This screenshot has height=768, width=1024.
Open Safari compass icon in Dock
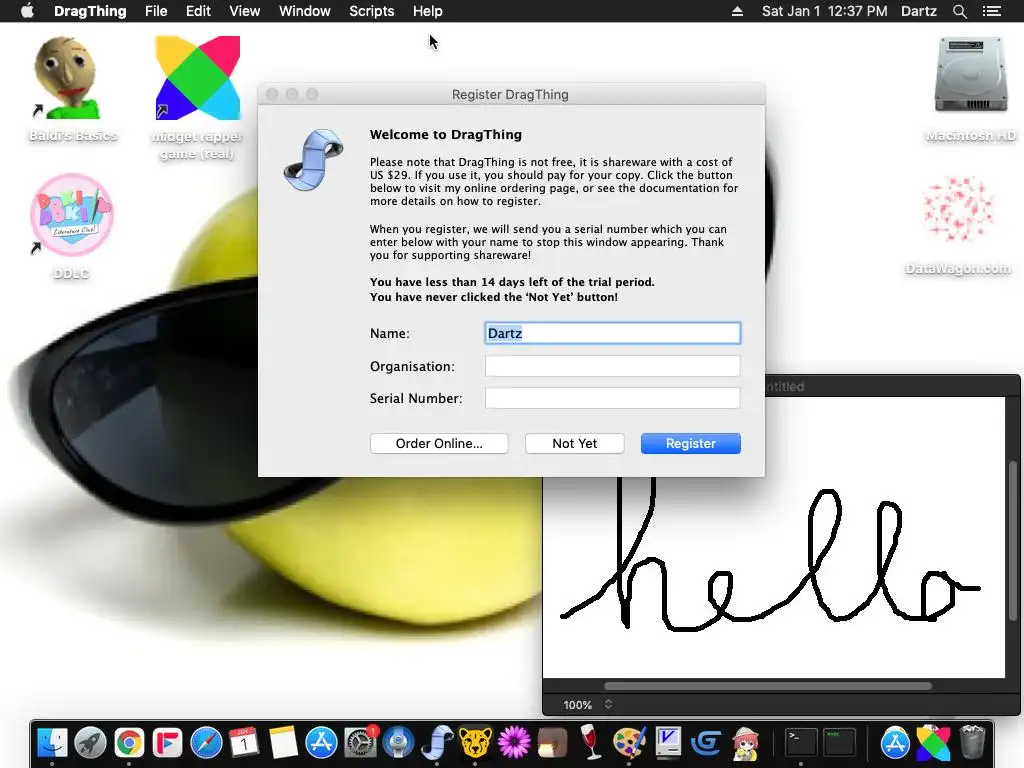pyautogui.click(x=206, y=743)
